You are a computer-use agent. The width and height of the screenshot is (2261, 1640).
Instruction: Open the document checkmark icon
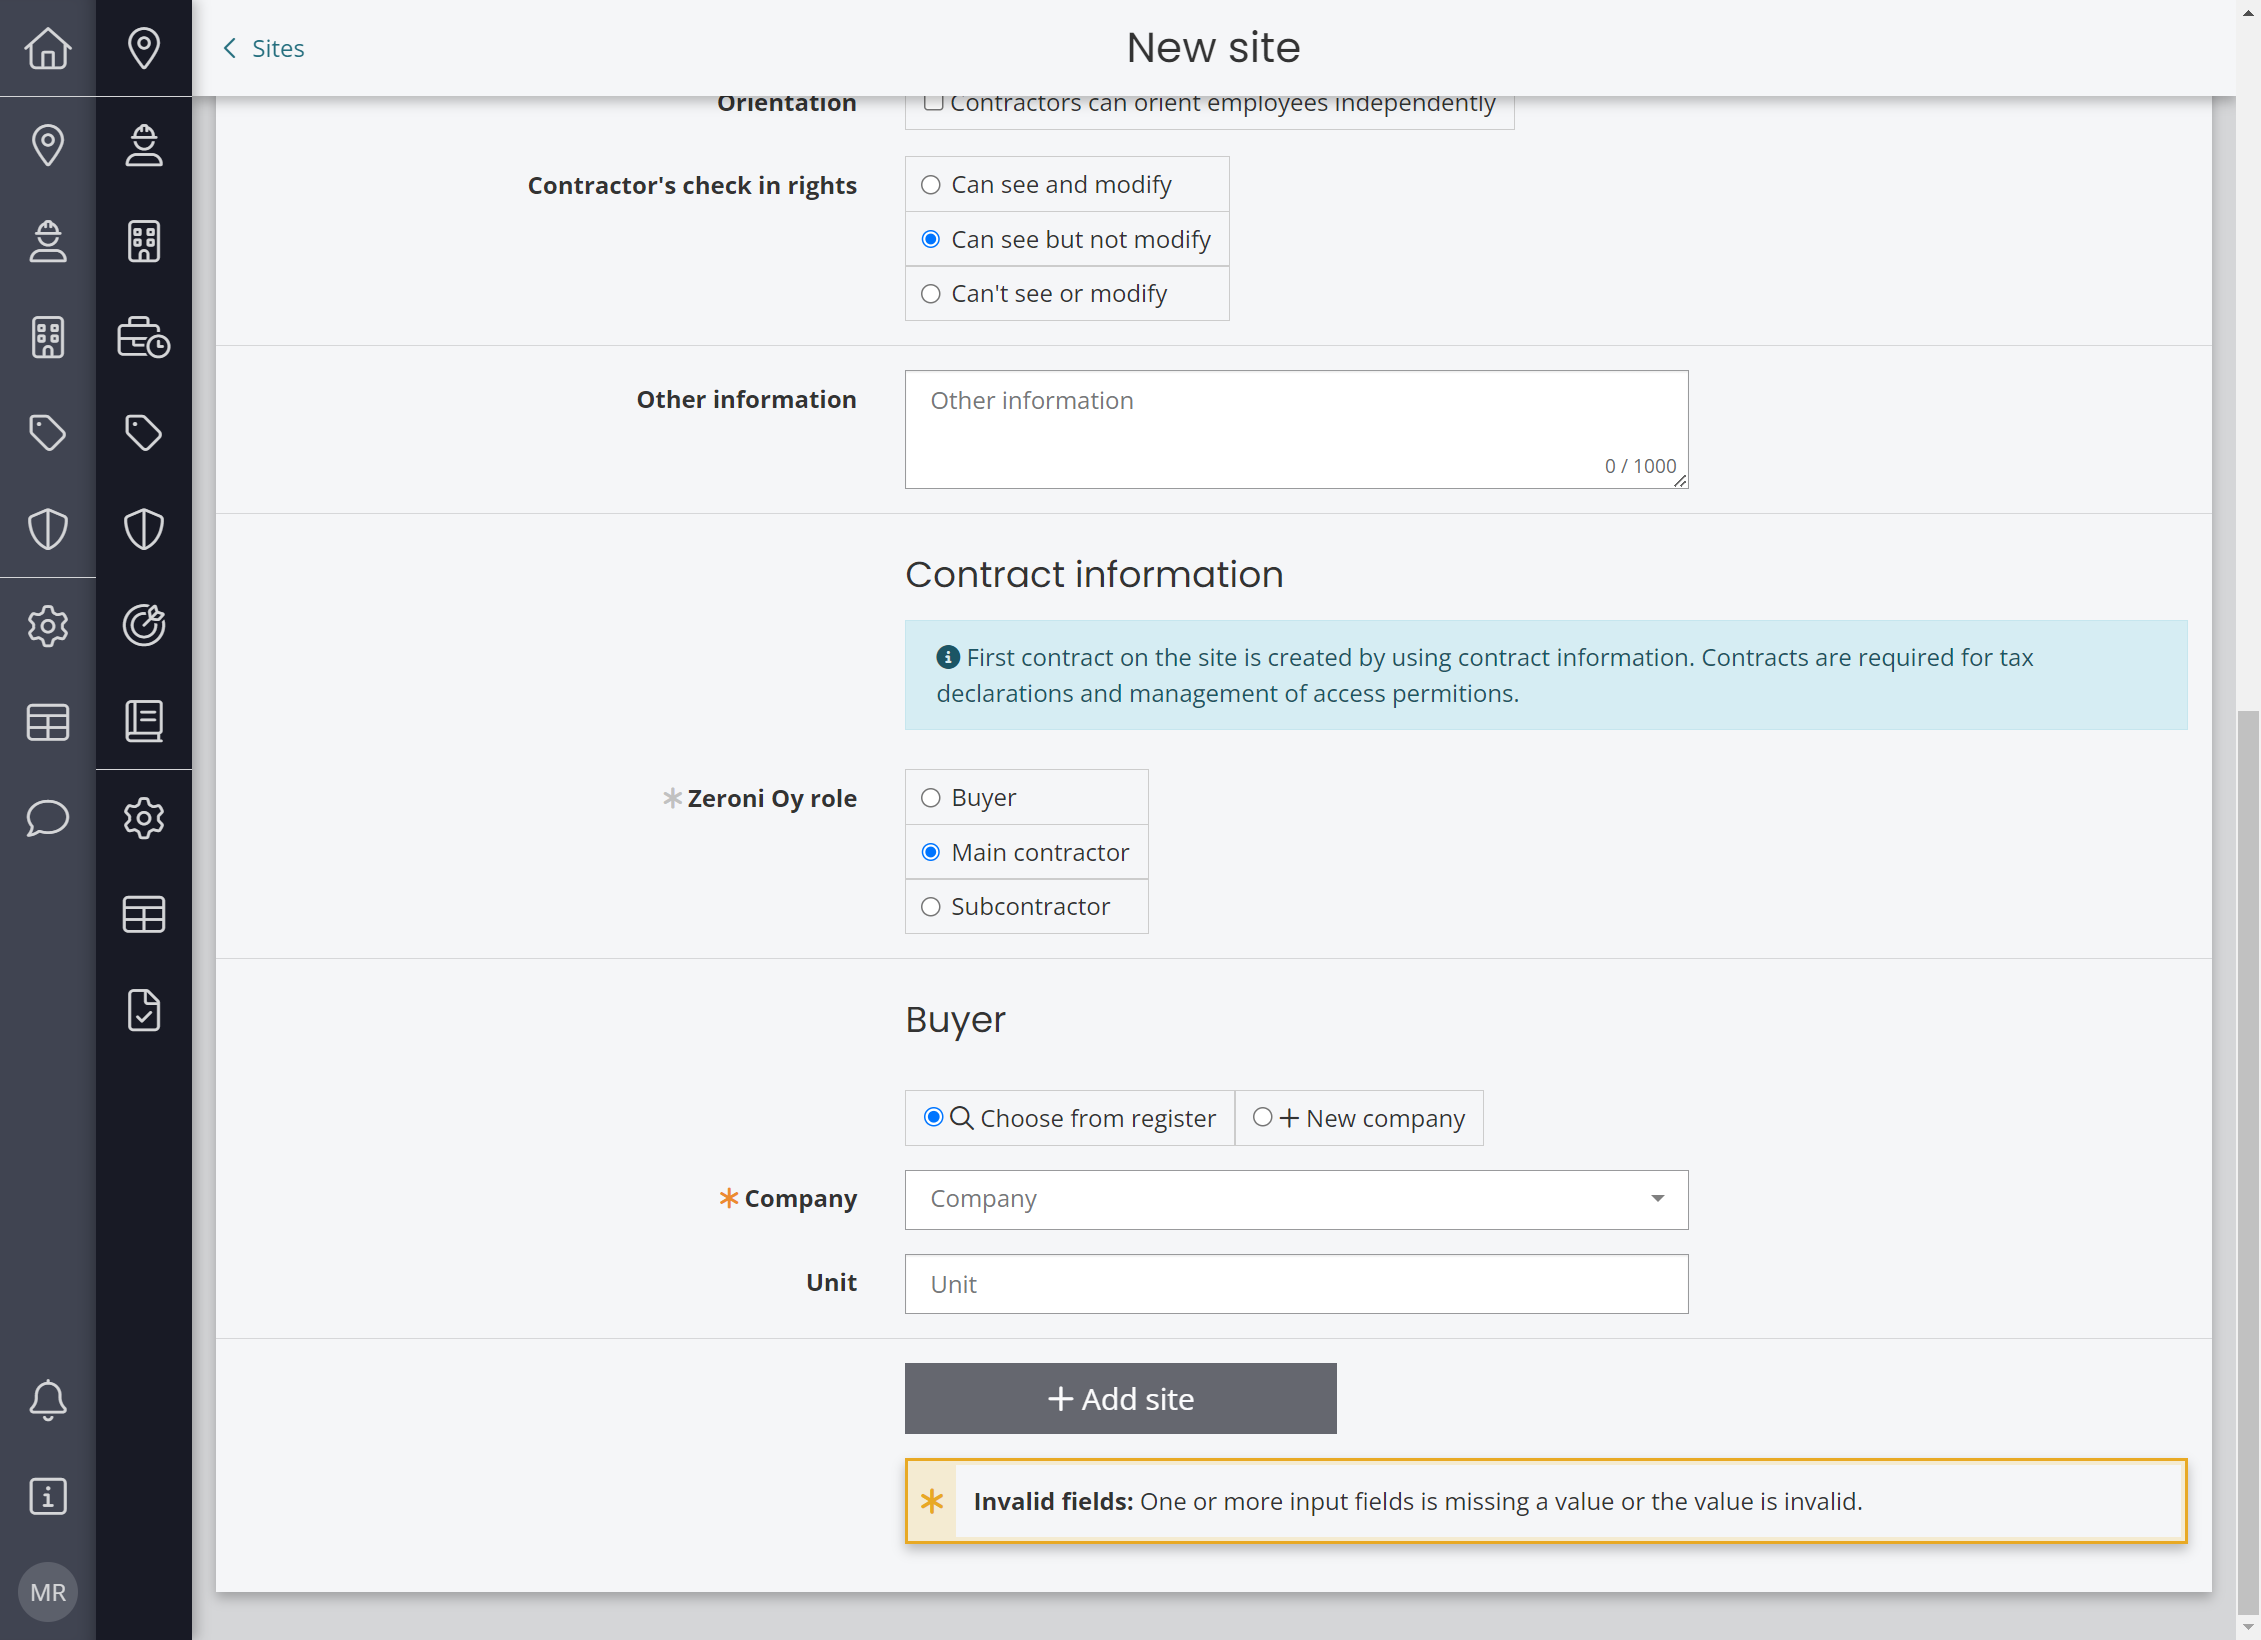point(143,1010)
